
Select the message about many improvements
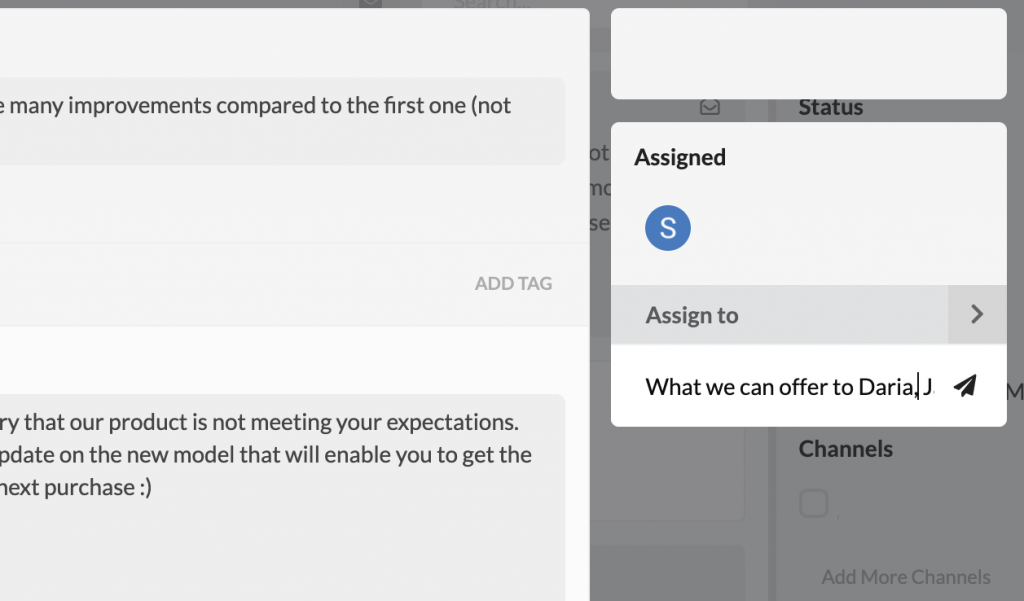pyautogui.click(x=282, y=122)
